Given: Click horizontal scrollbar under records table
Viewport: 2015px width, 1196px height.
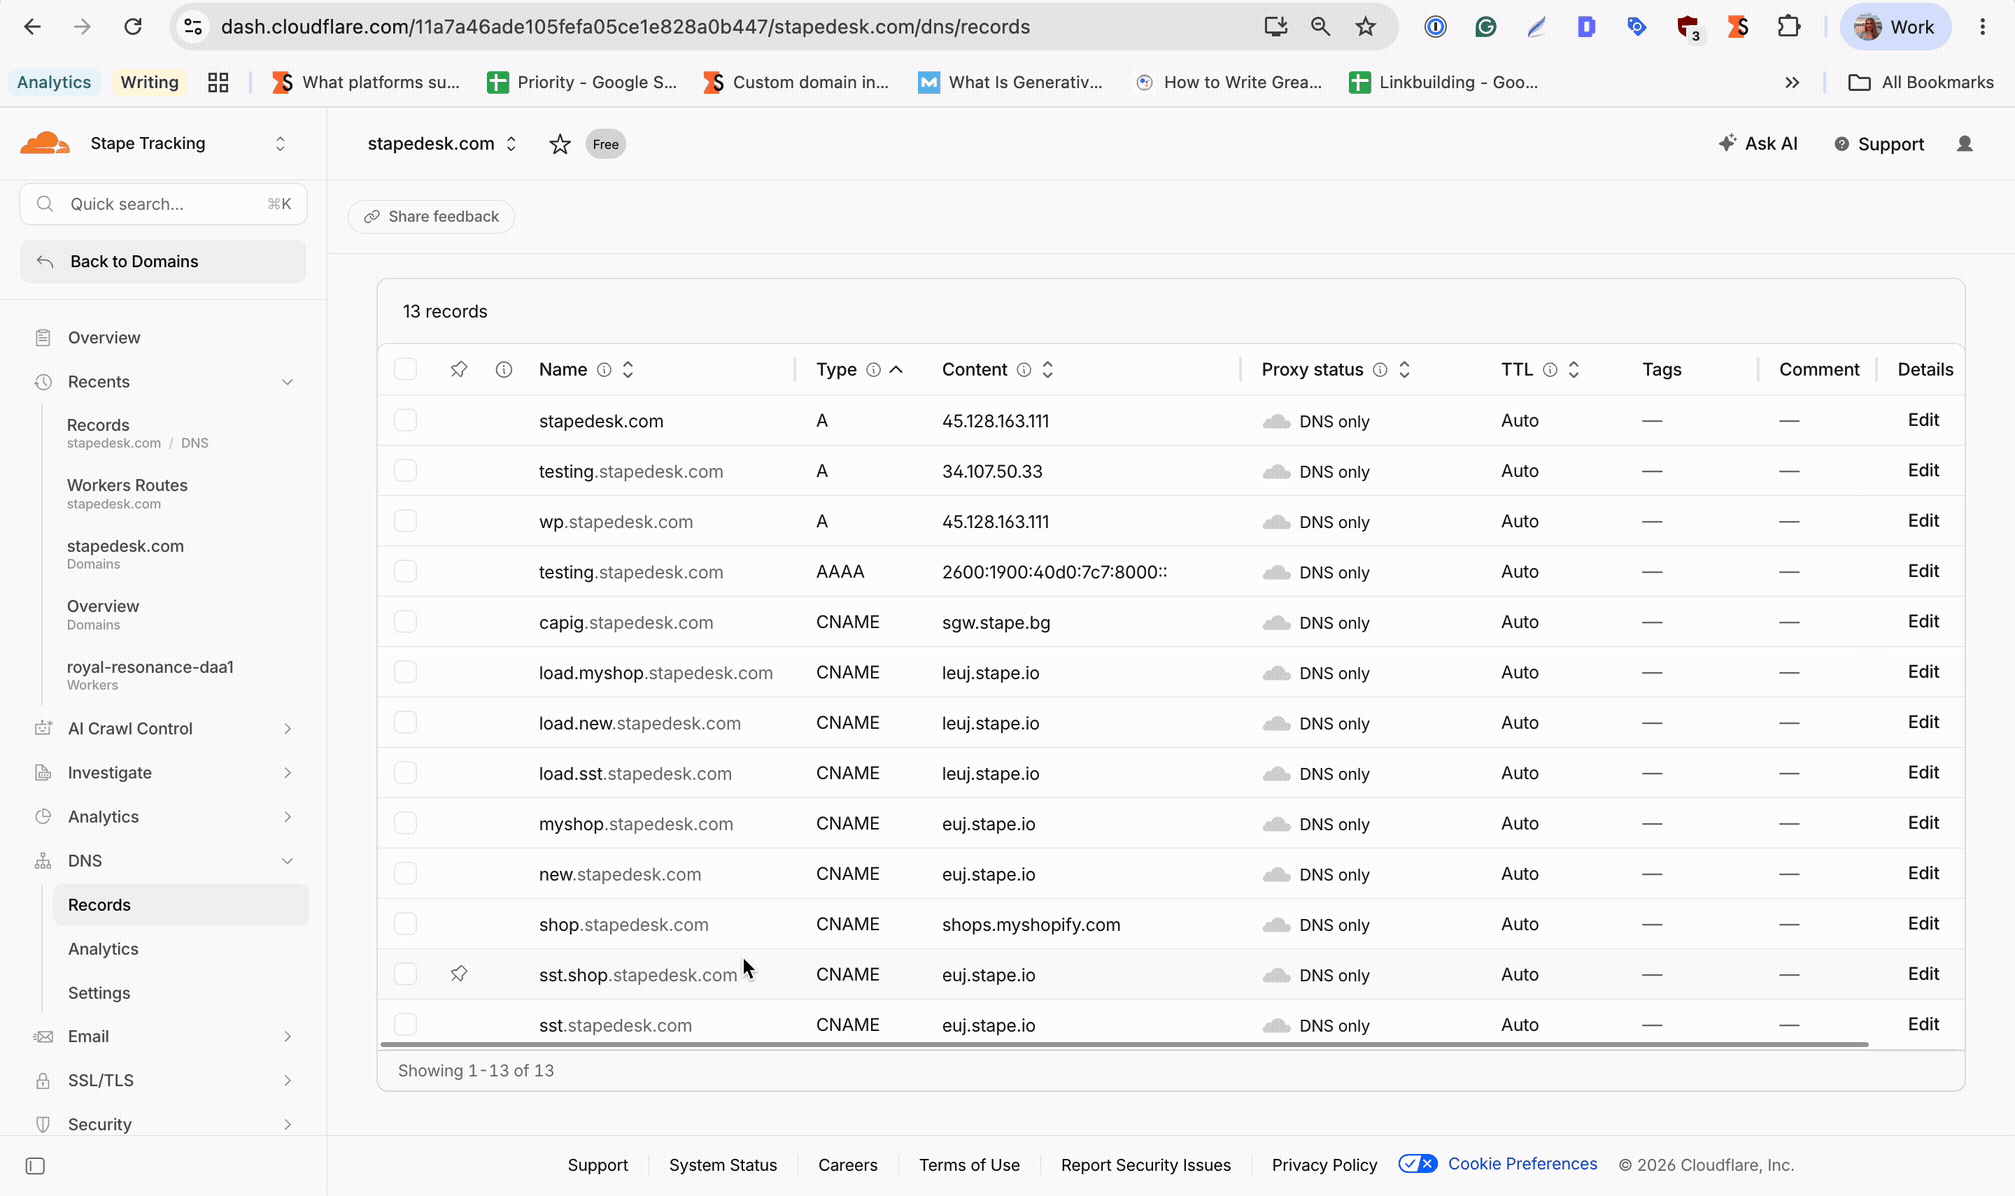Looking at the screenshot, I should click(1124, 1045).
